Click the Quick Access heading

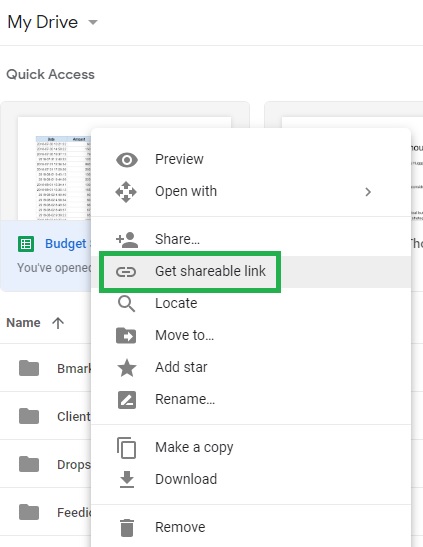point(51,74)
